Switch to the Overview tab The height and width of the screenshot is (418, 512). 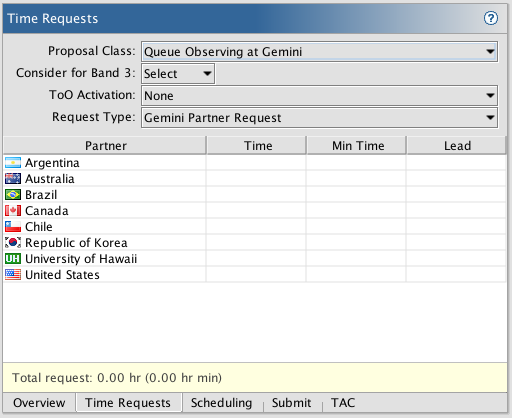pos(39,403)
